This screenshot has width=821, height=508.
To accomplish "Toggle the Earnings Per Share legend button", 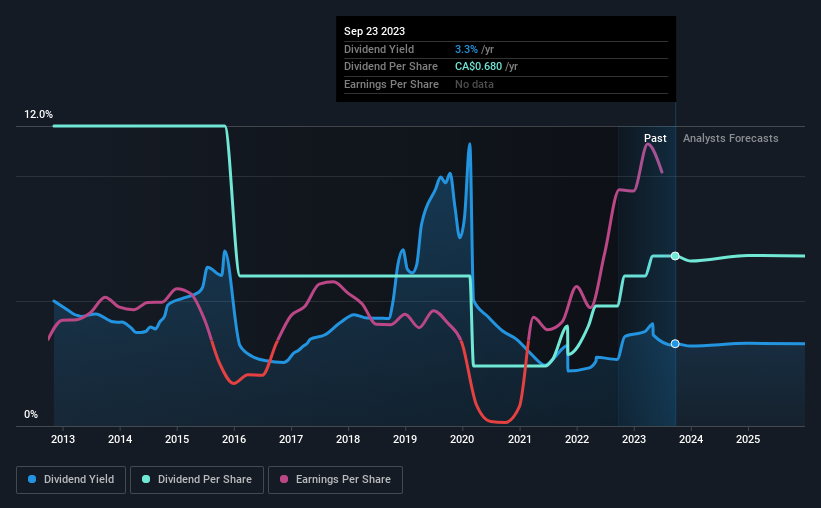I will click(336, 480).
